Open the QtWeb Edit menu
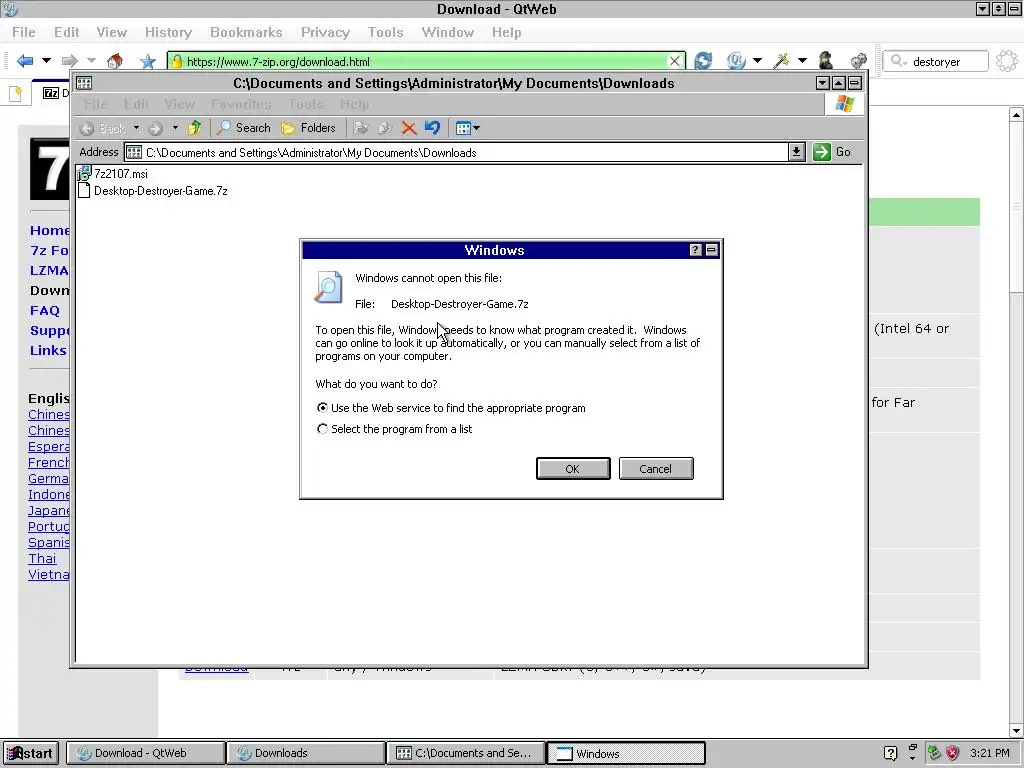Viewport: 1024px width, 768px height. (x=67, y=32)
